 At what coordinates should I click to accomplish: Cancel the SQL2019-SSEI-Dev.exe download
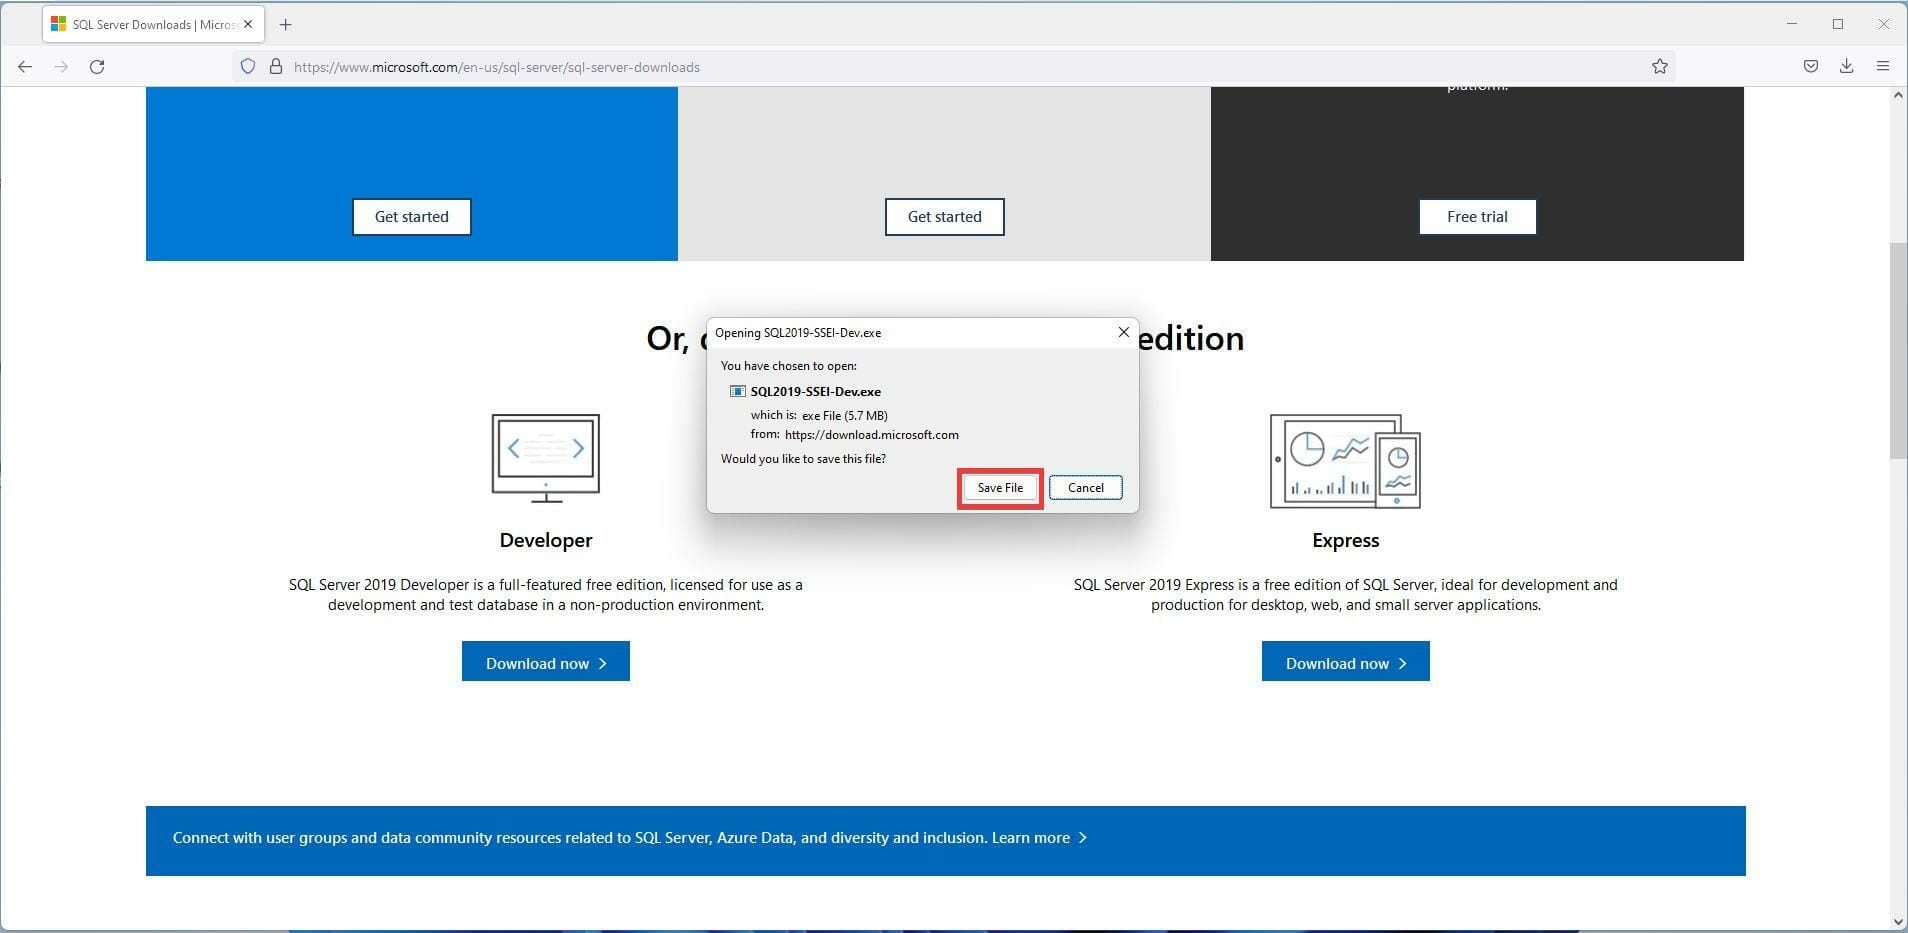click(x=1085, y=487)
